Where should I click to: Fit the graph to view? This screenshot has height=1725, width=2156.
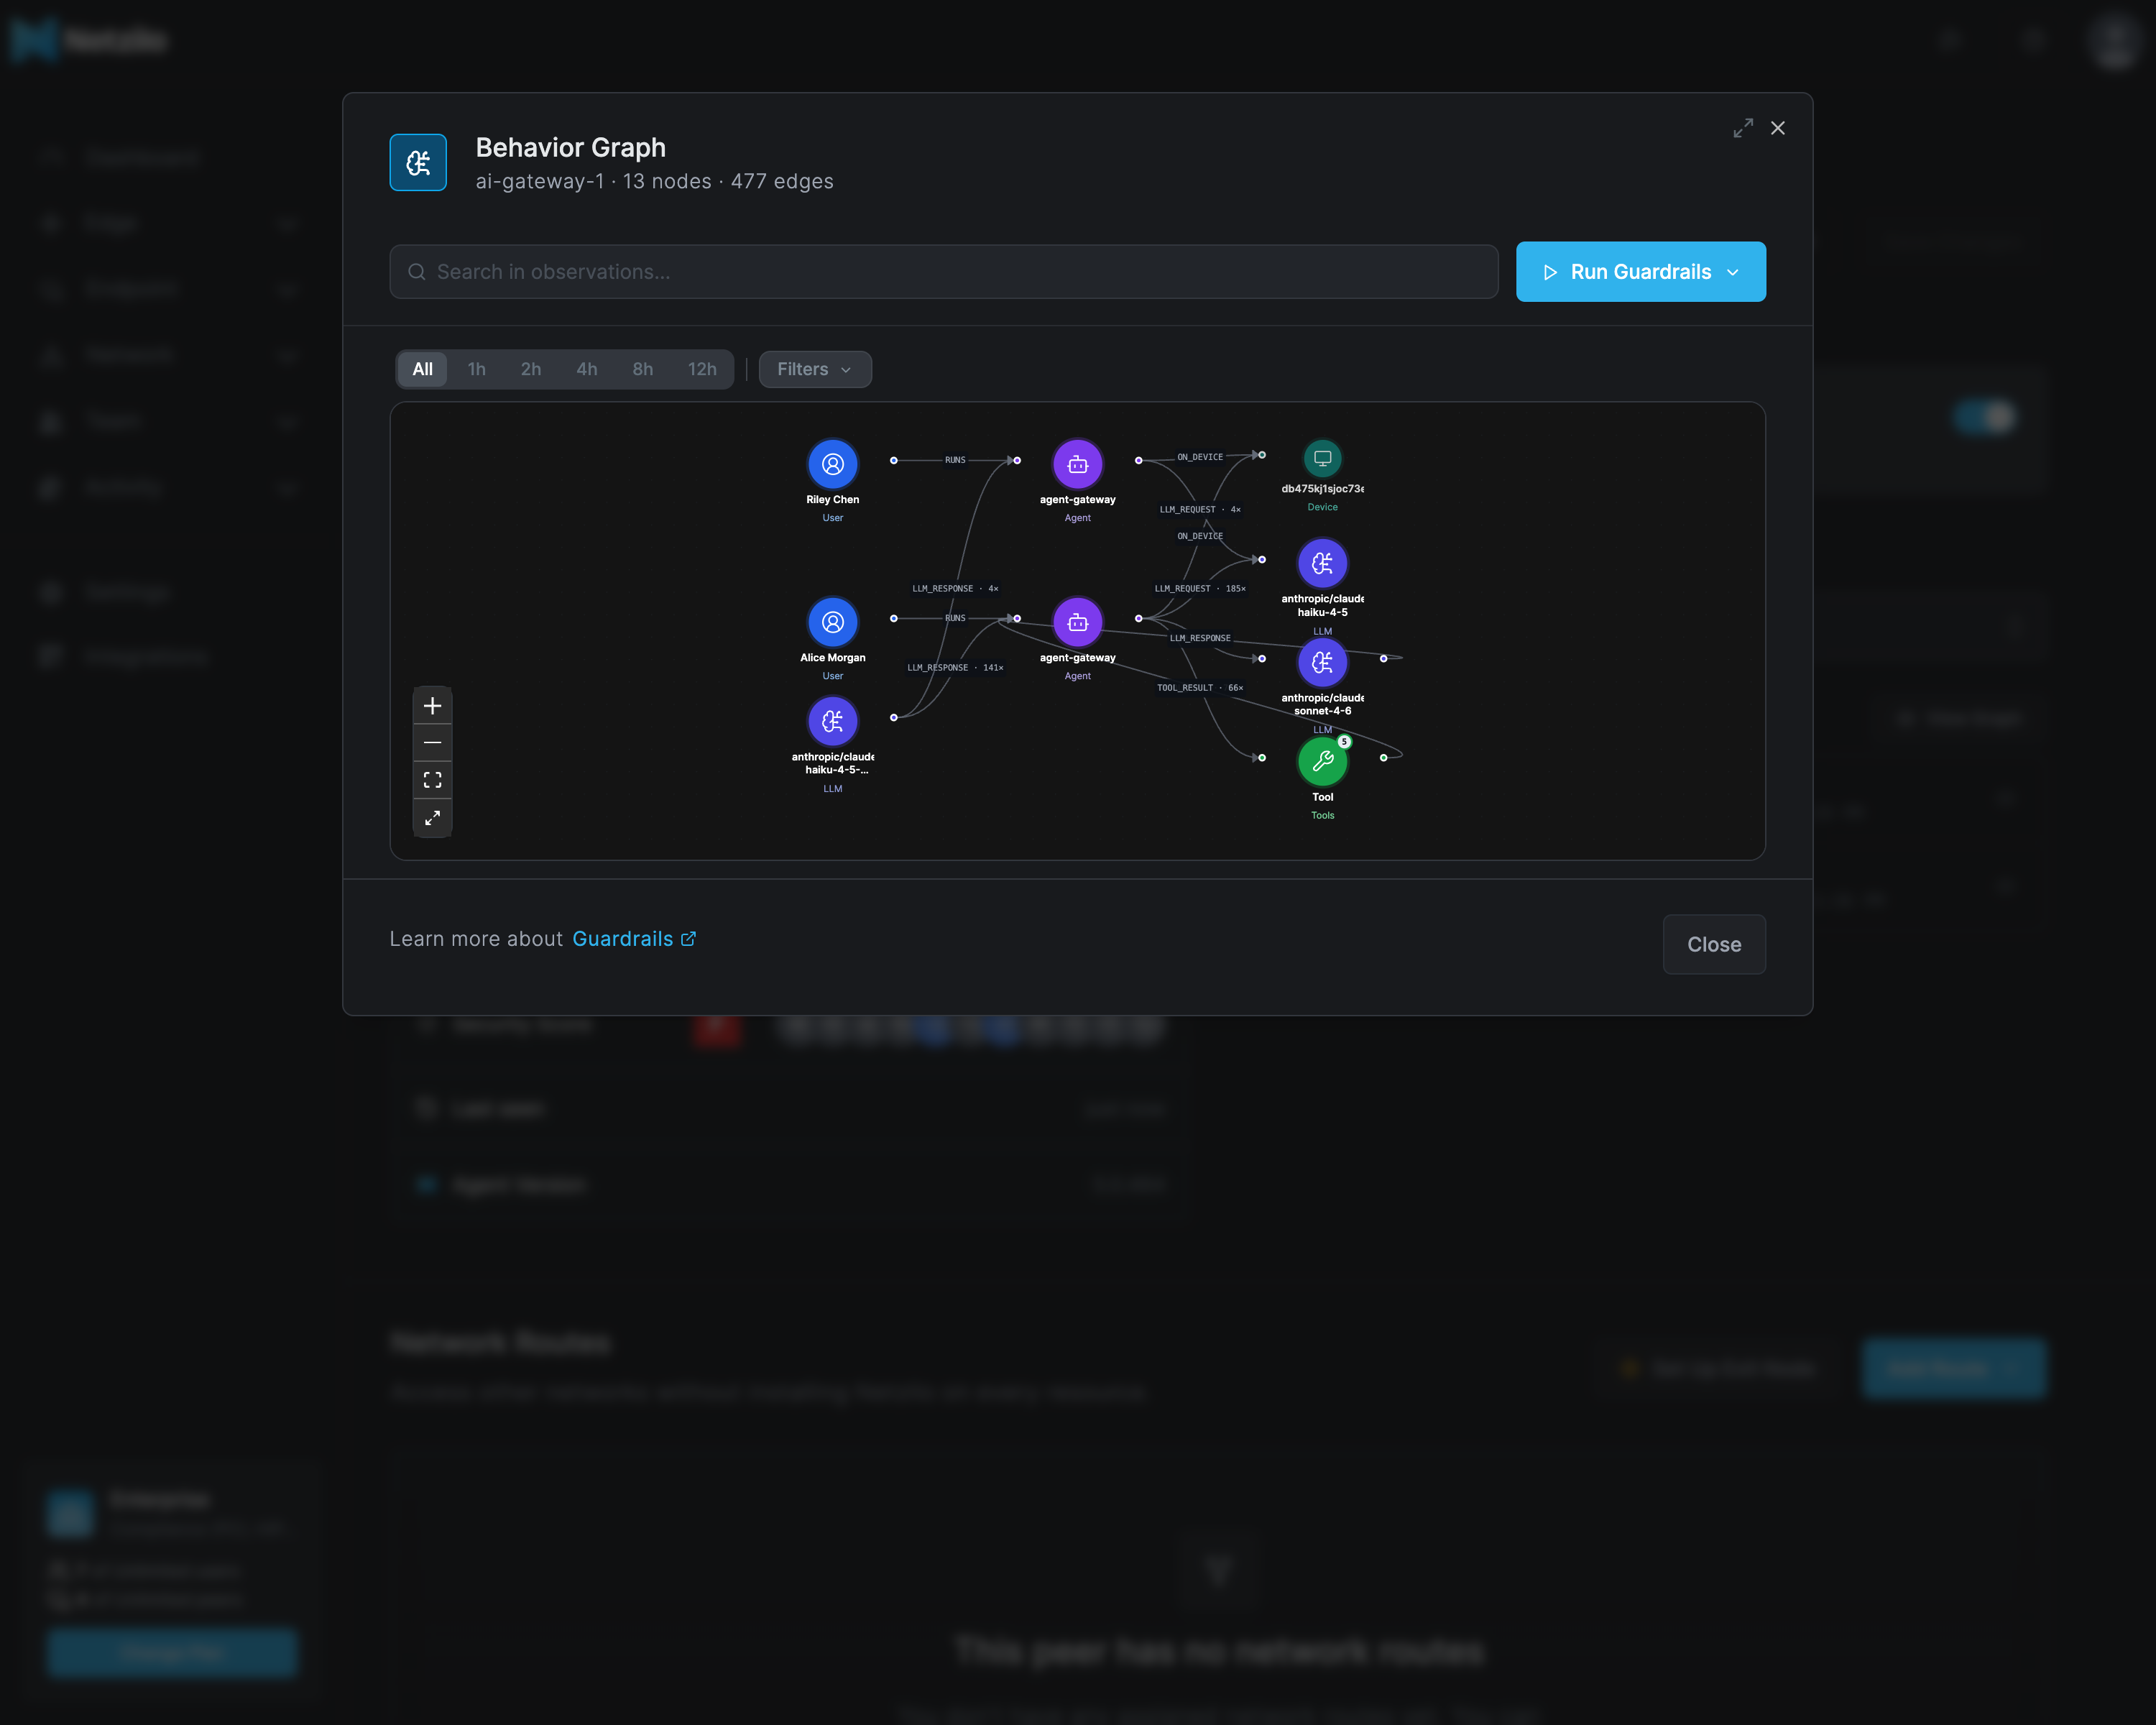click(x=432, y=780)
